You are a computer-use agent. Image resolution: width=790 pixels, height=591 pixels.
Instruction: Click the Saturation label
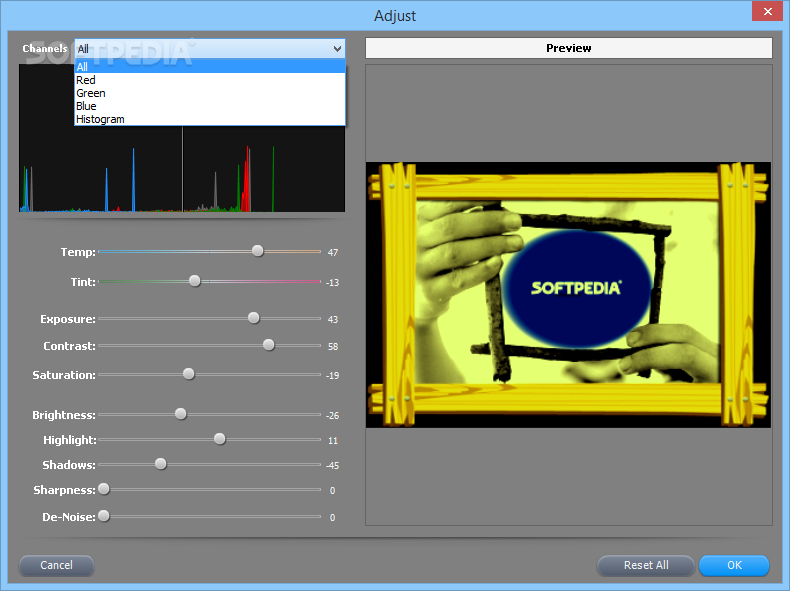(64, 375)
